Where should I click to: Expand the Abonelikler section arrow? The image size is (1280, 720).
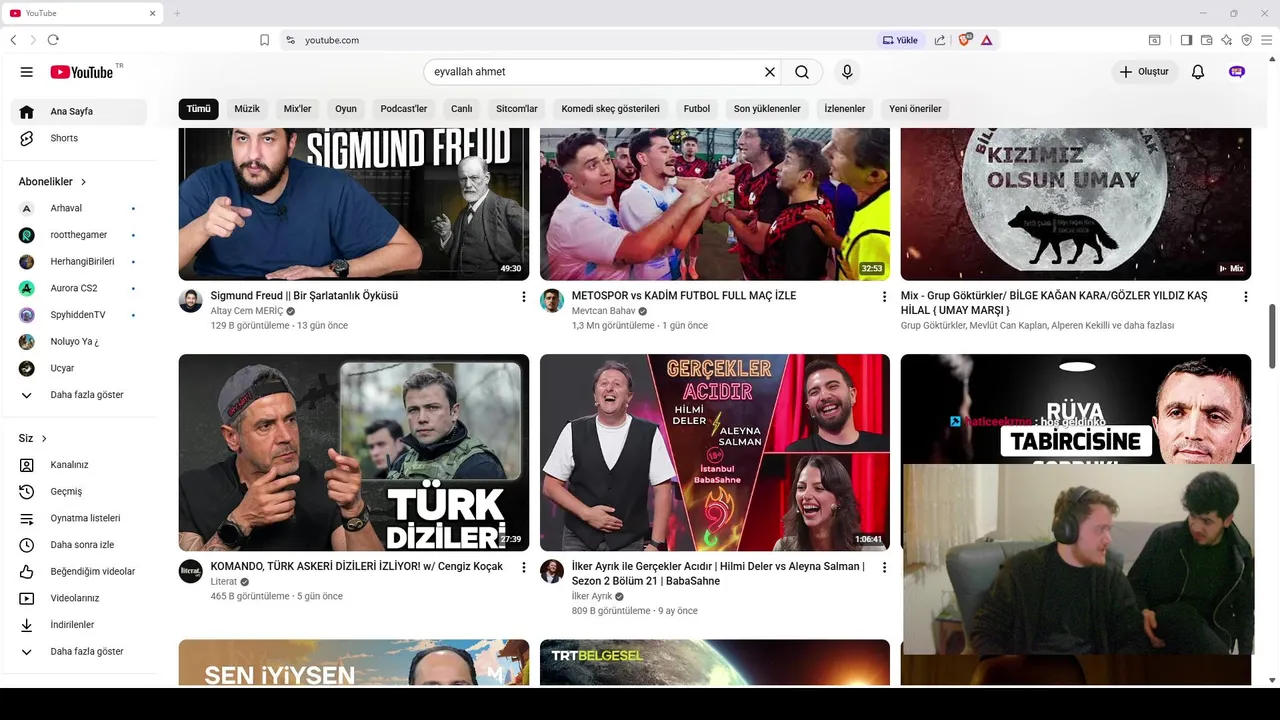[83, 182]
